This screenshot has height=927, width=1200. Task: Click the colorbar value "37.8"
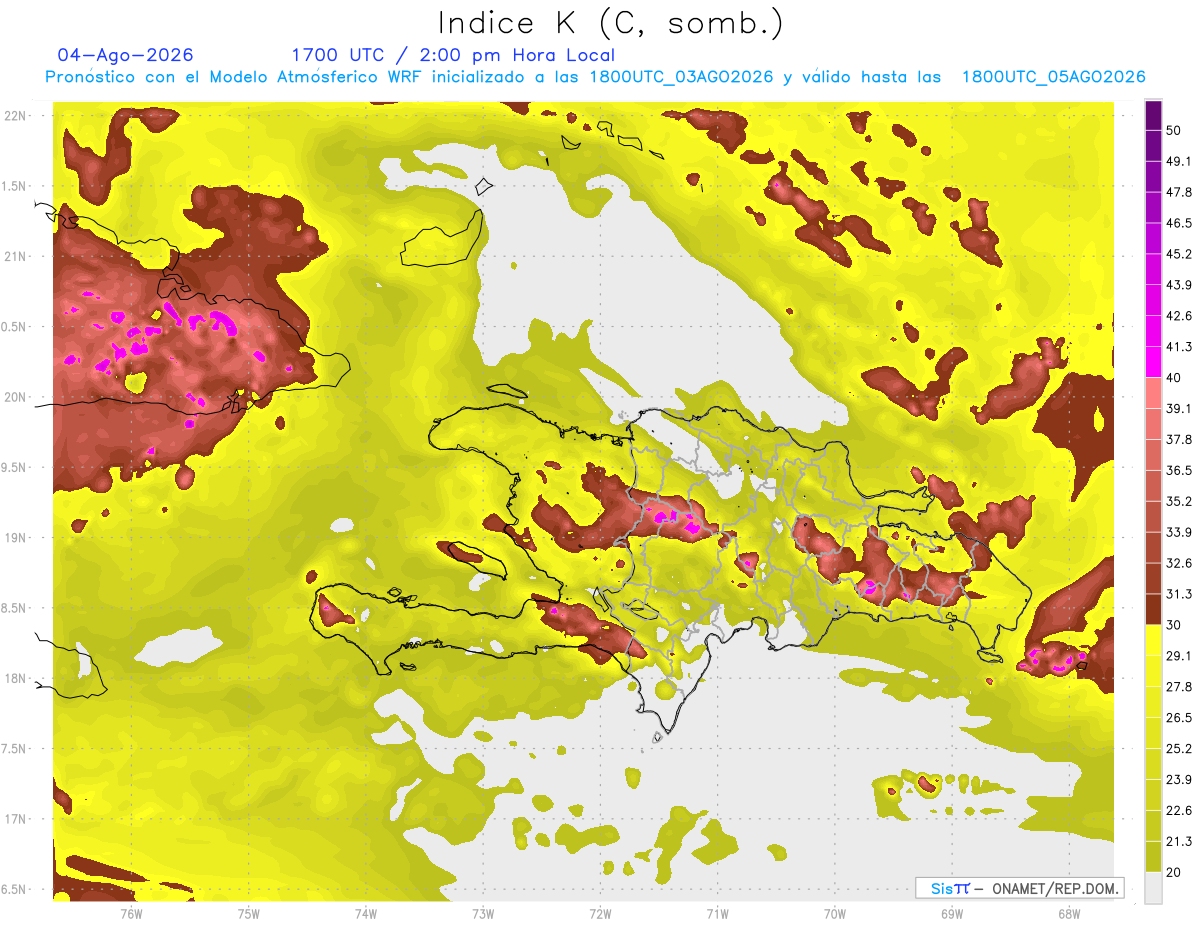(1179, 439)
